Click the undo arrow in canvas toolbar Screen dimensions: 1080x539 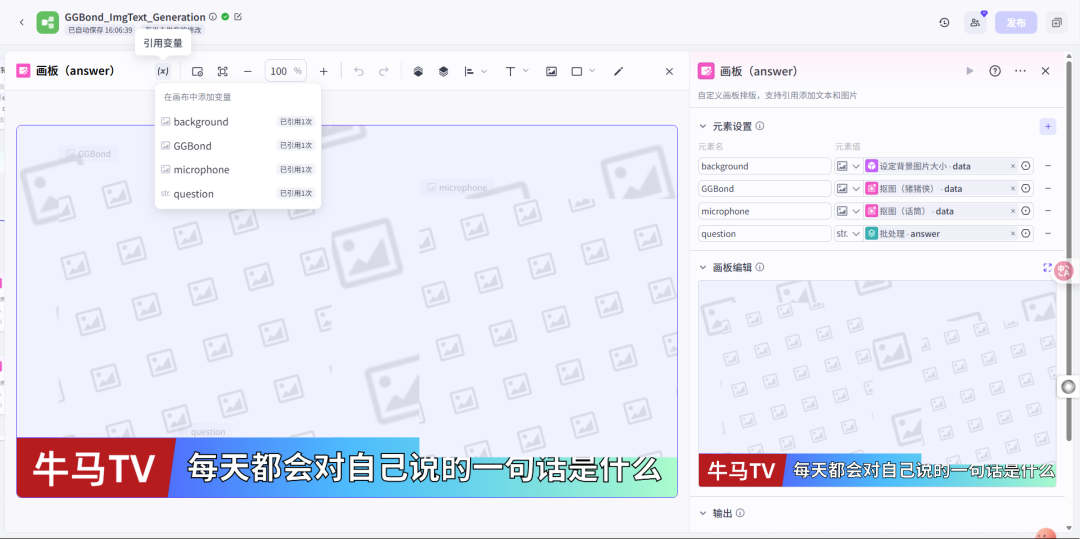pos(359,71)
